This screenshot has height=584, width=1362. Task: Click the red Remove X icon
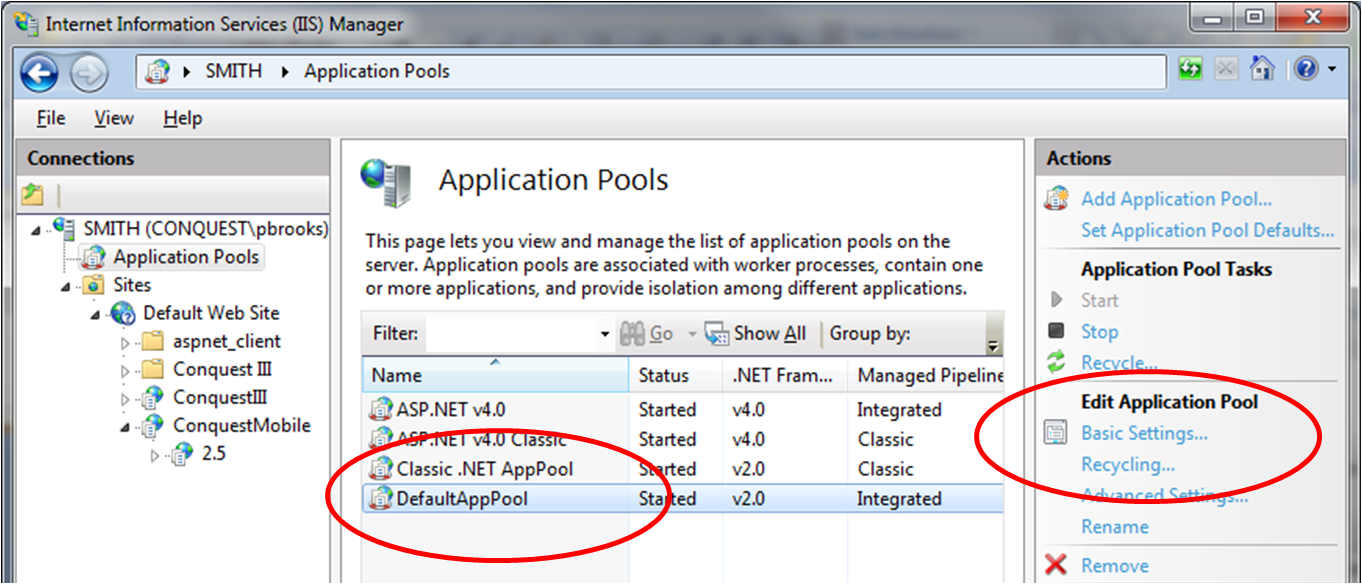pyautogui.click(x=1056, y=566)
